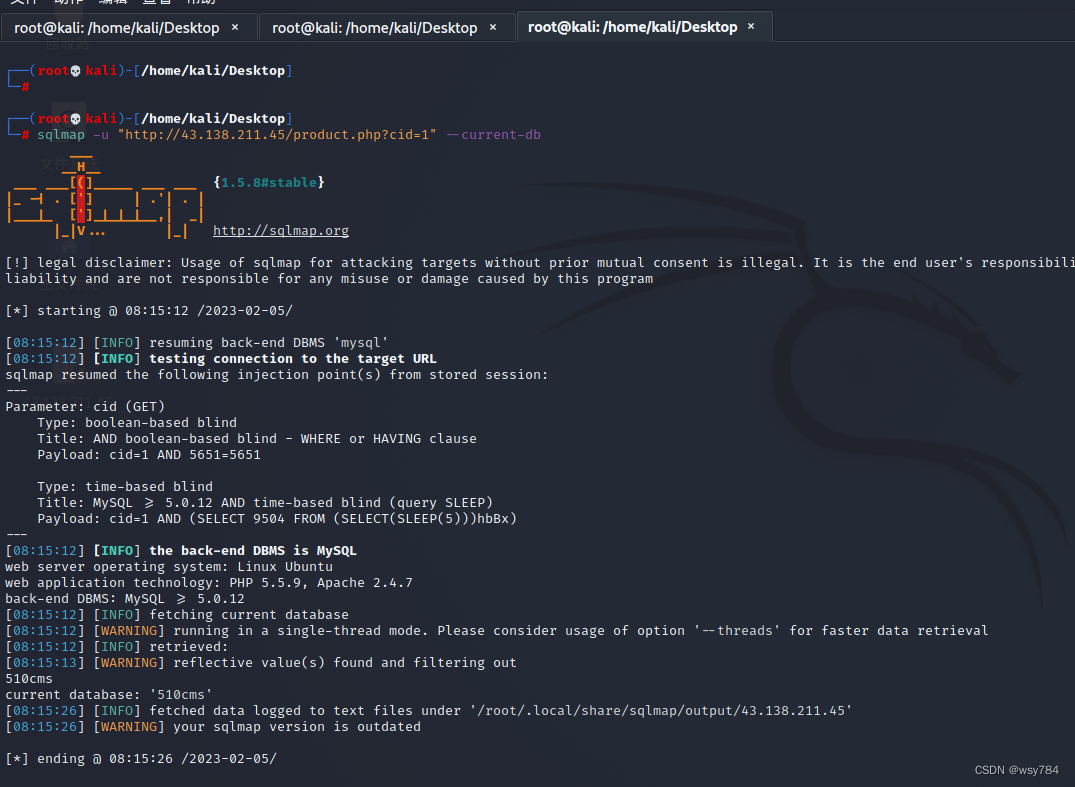Click "current database: '510cms'" line
This screenshot has height=787, width=1075.
click(x=108, y=695)
